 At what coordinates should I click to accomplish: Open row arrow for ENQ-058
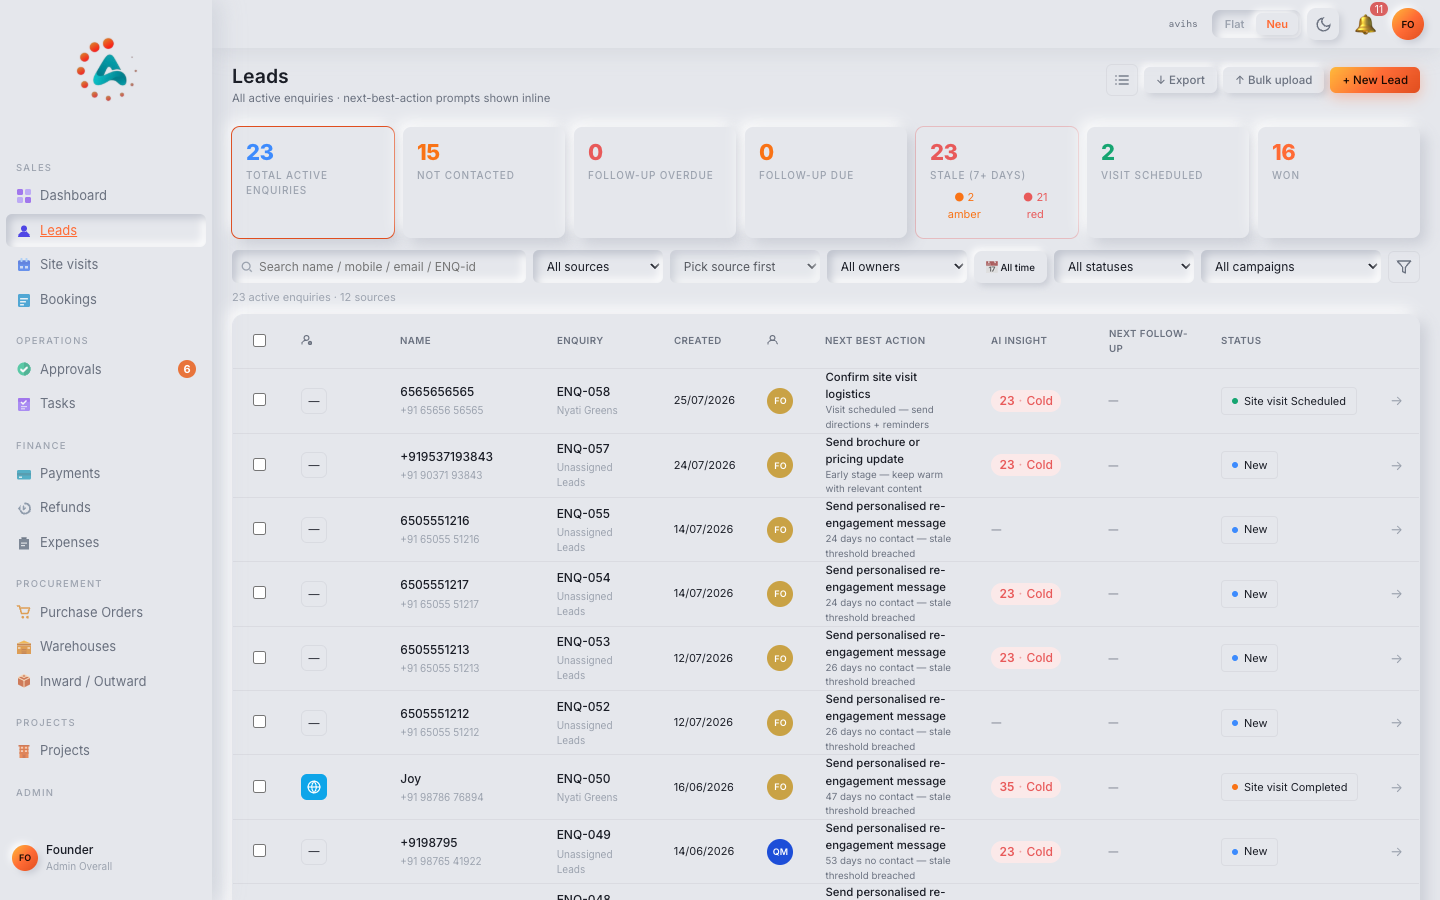click(x=1397, y=401)
